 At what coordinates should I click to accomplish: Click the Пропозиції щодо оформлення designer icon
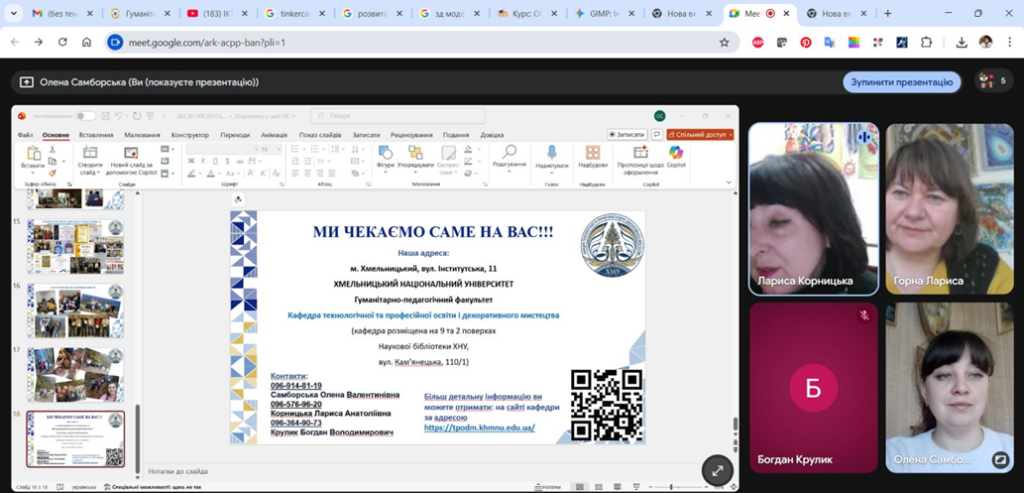click(640, 153)
